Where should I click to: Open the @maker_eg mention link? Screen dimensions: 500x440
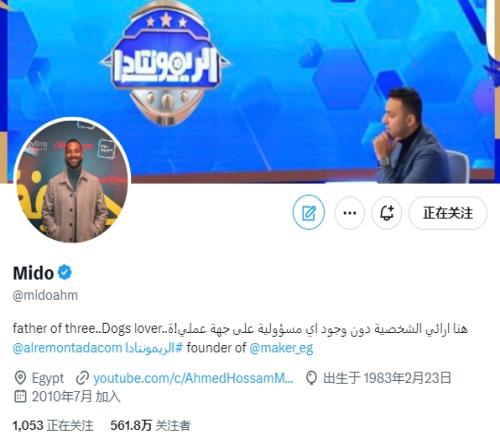coord(281,348)
